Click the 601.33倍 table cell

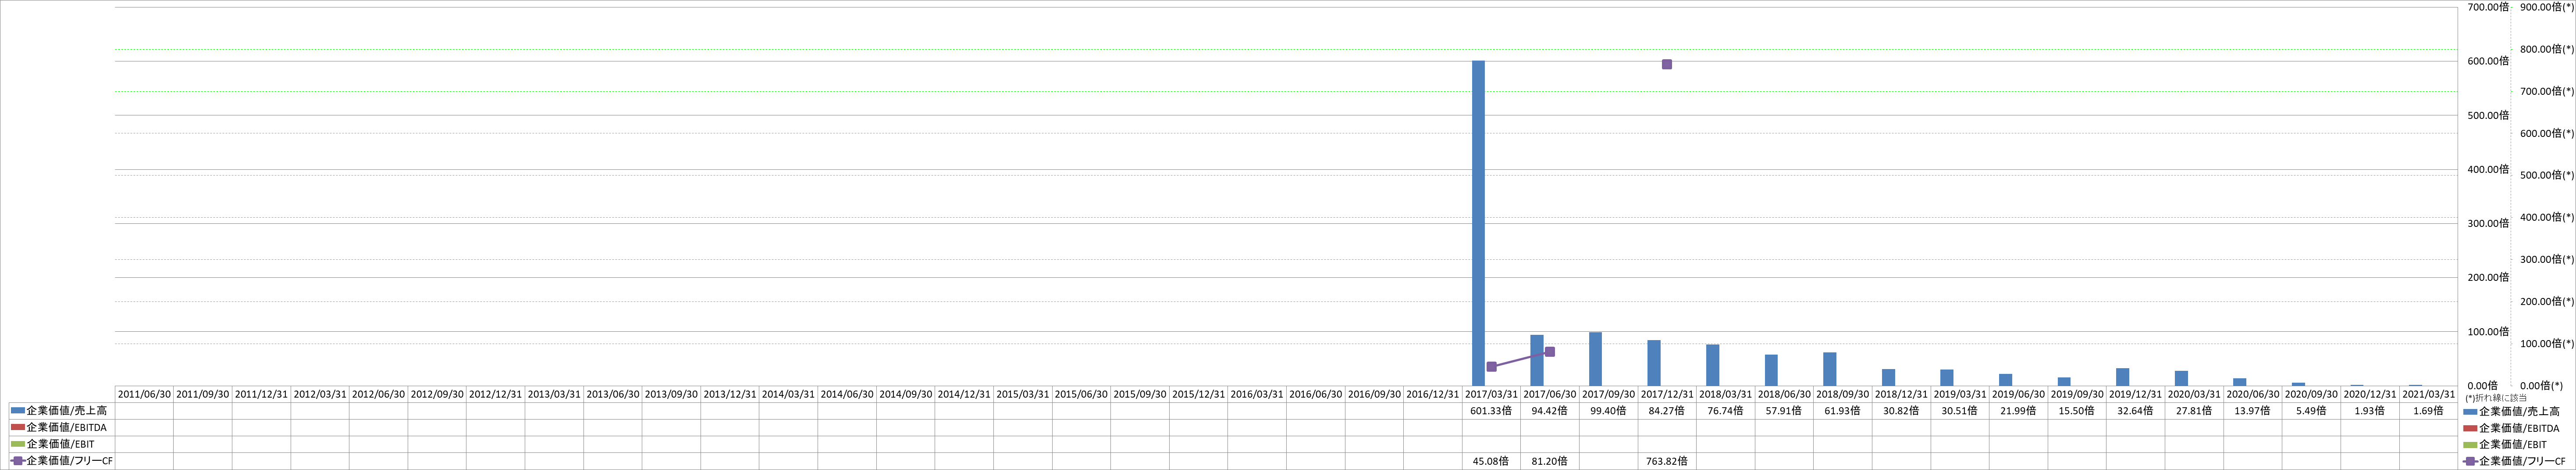[x=1491, y=411]
